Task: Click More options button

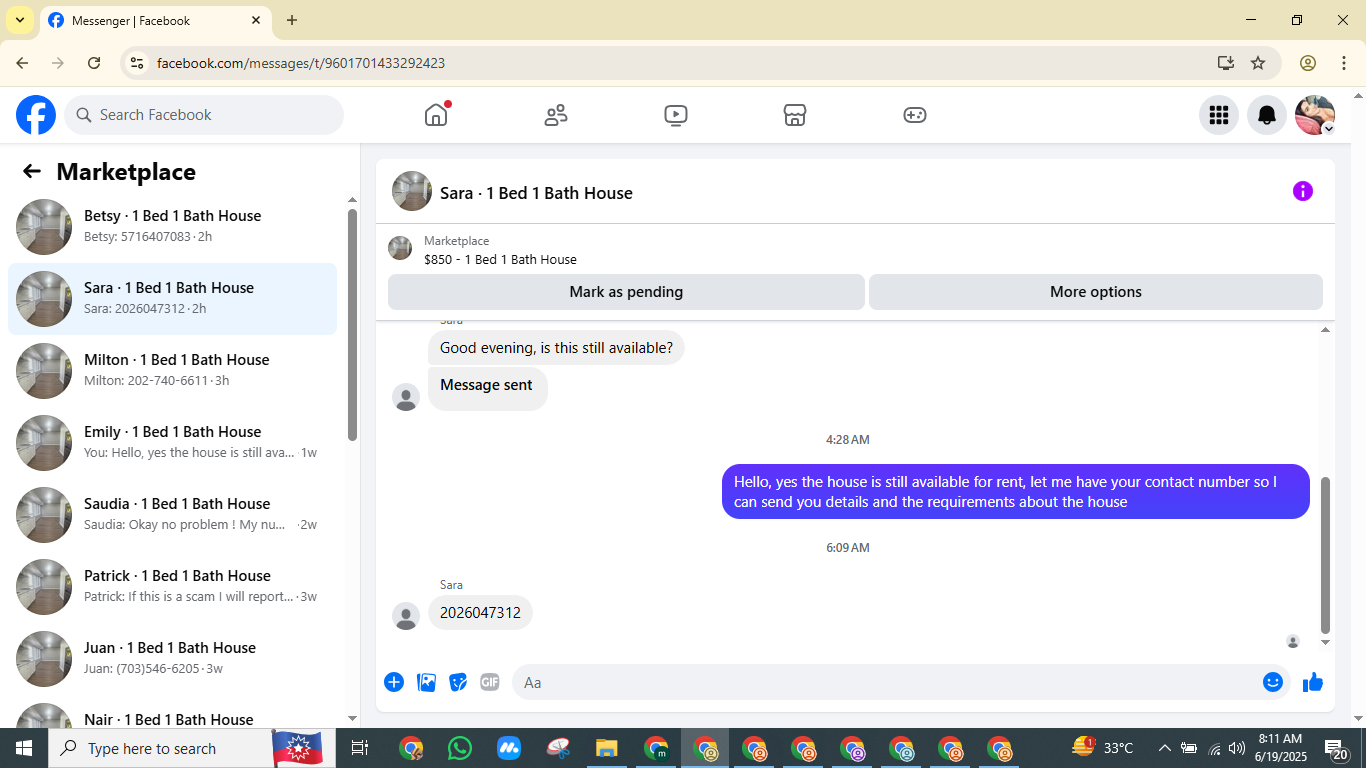Action: [x=1096, y=292]
